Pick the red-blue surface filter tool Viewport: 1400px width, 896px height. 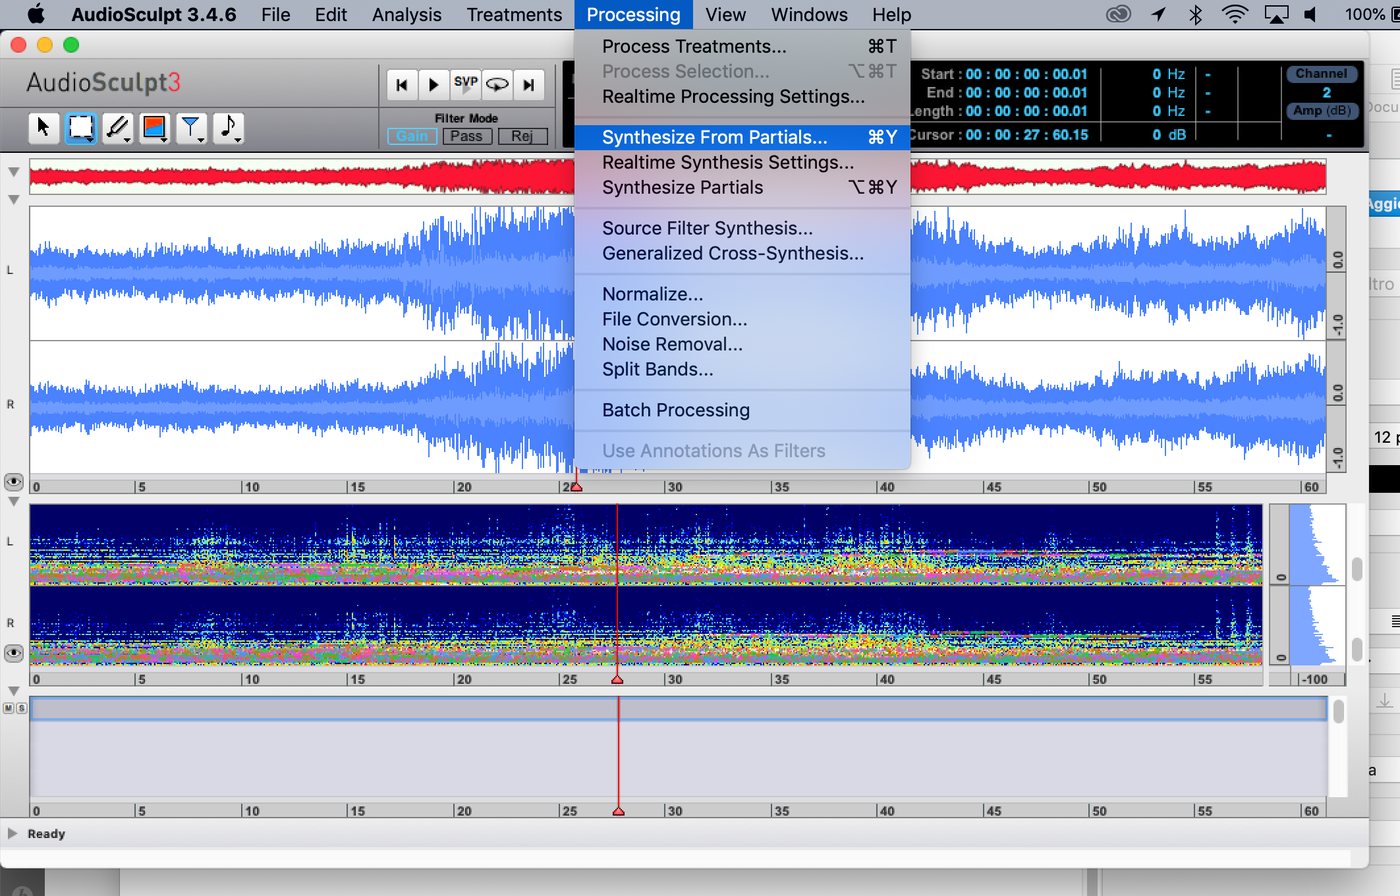[x=154, y=127]
